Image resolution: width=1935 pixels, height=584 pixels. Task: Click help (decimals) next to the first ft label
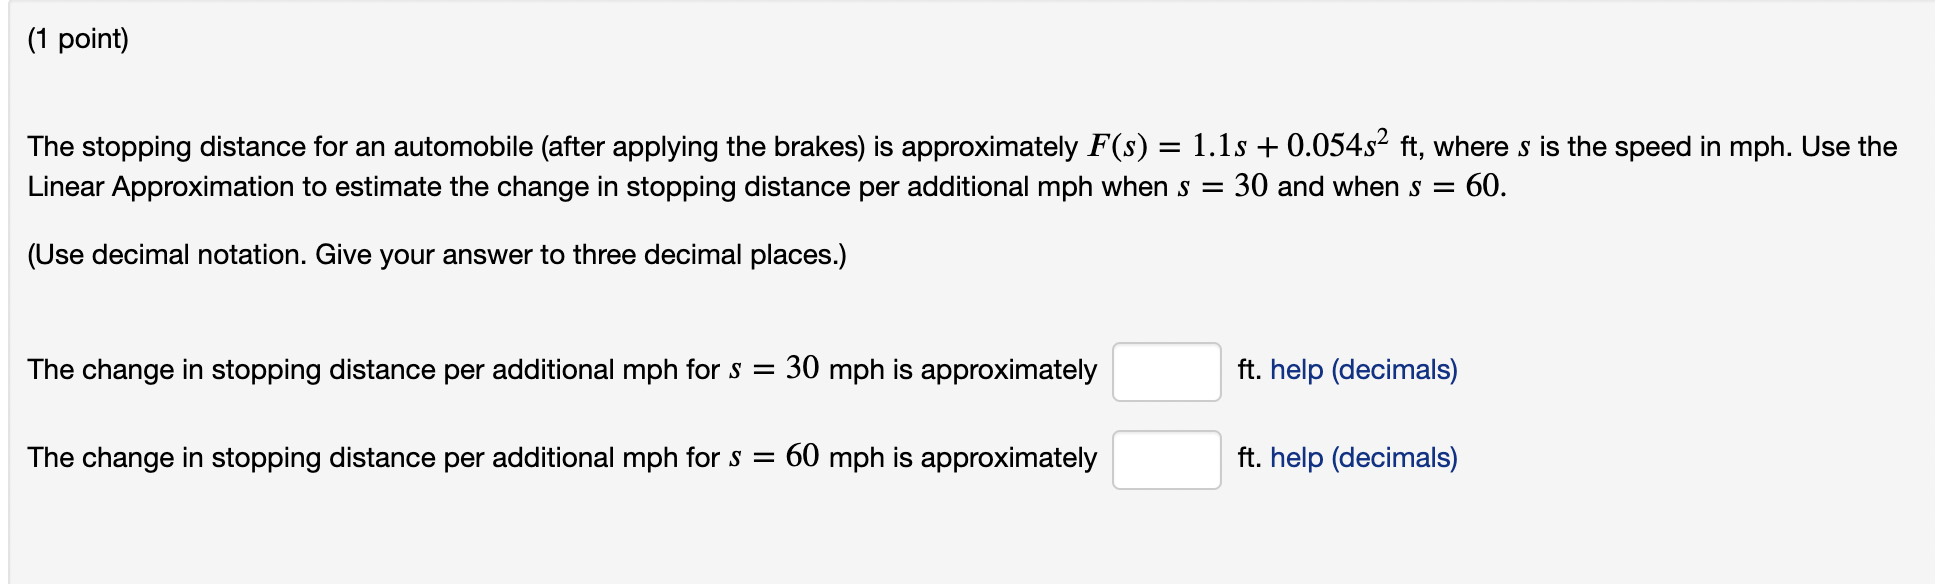pyautogui.click(x=1363, y=370)
